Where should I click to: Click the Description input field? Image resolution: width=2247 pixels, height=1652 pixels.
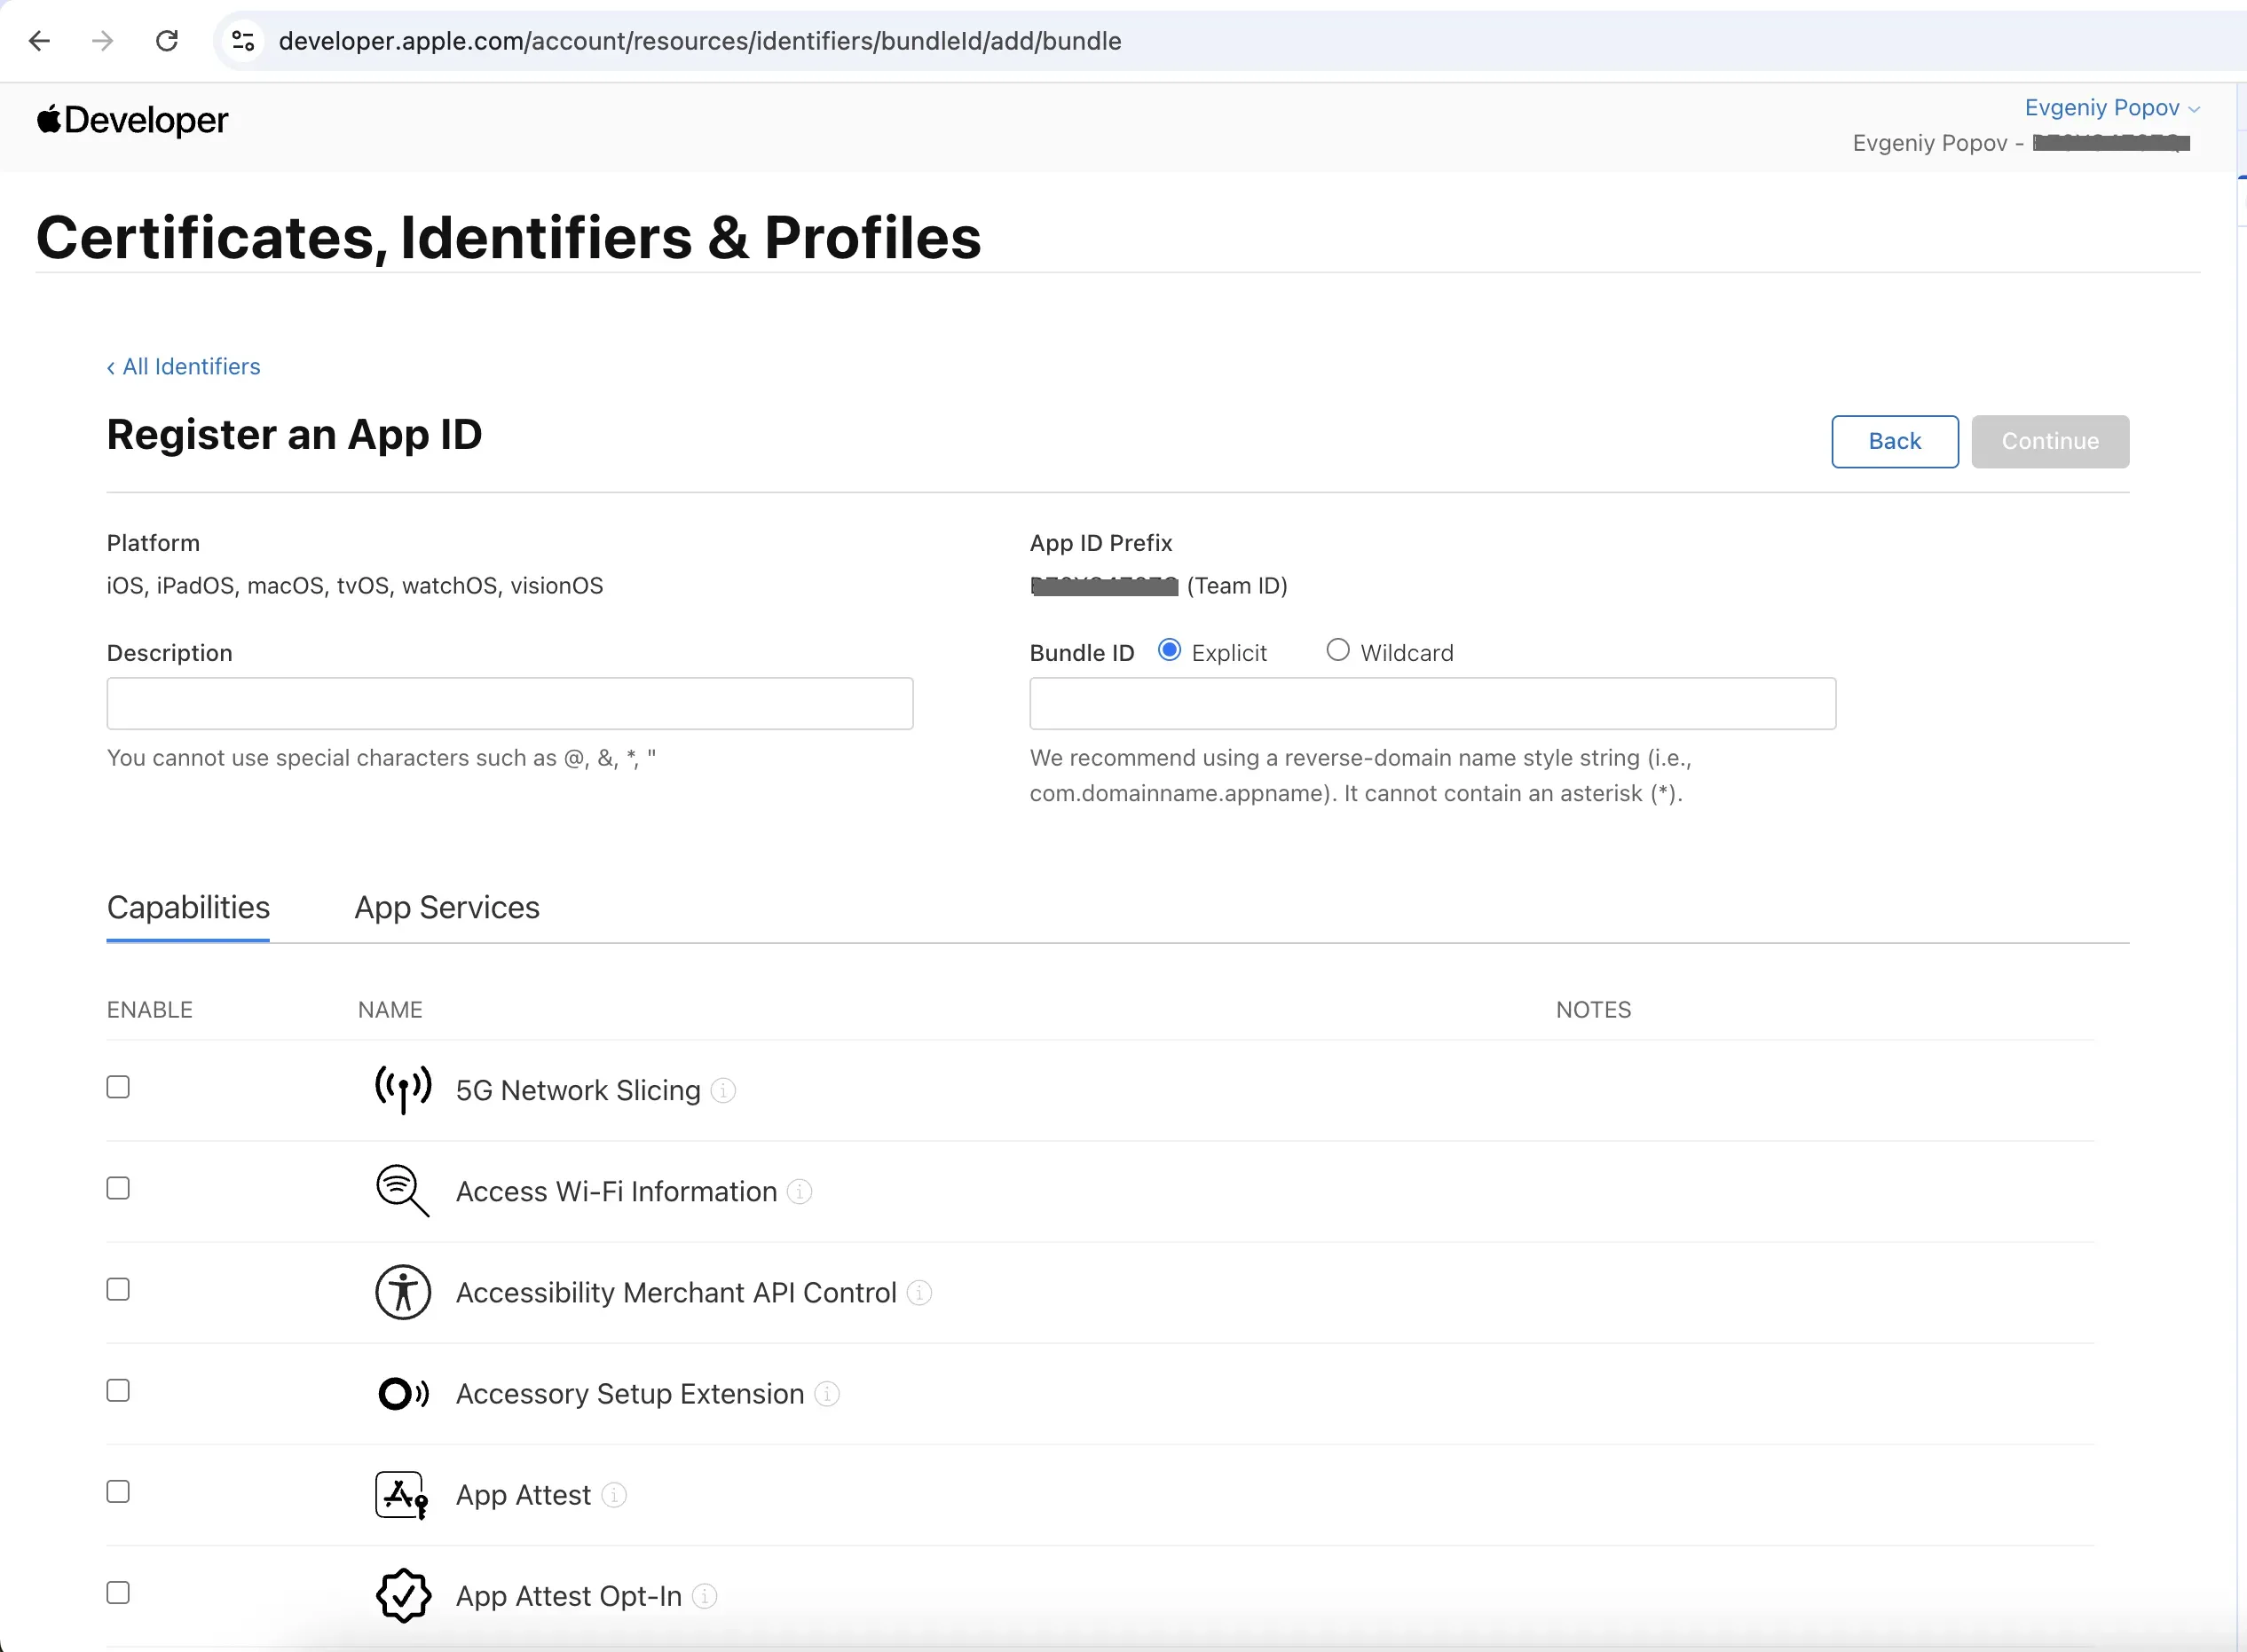coord(510,703)
